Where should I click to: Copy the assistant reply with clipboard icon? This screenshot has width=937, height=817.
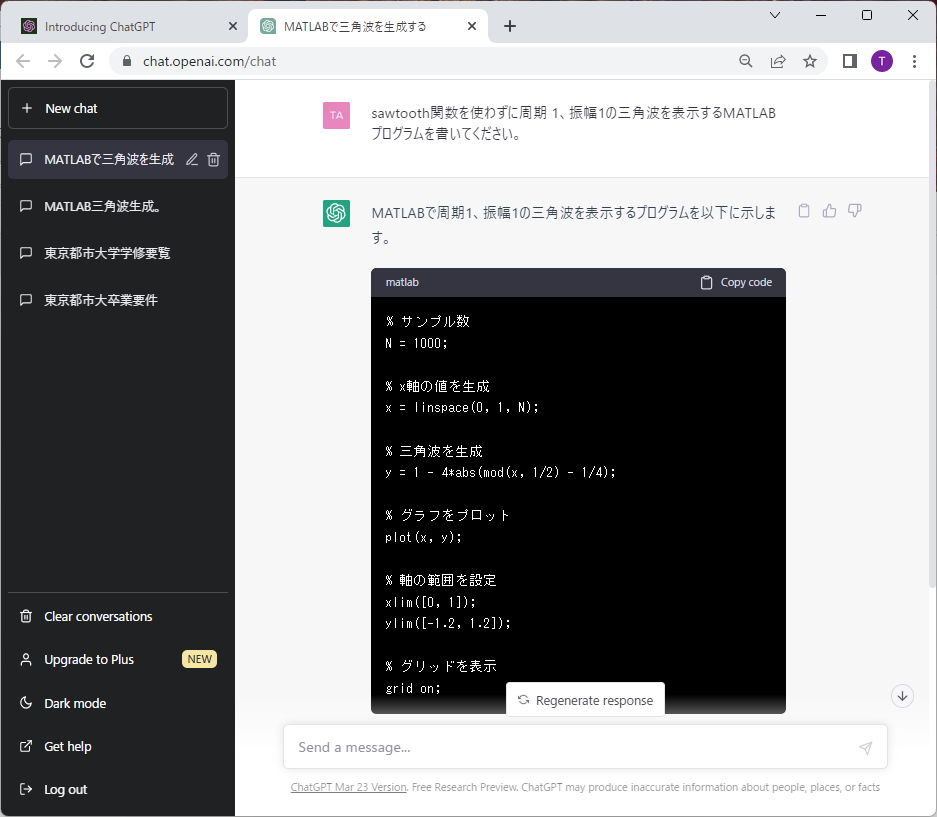coord(804,211)
